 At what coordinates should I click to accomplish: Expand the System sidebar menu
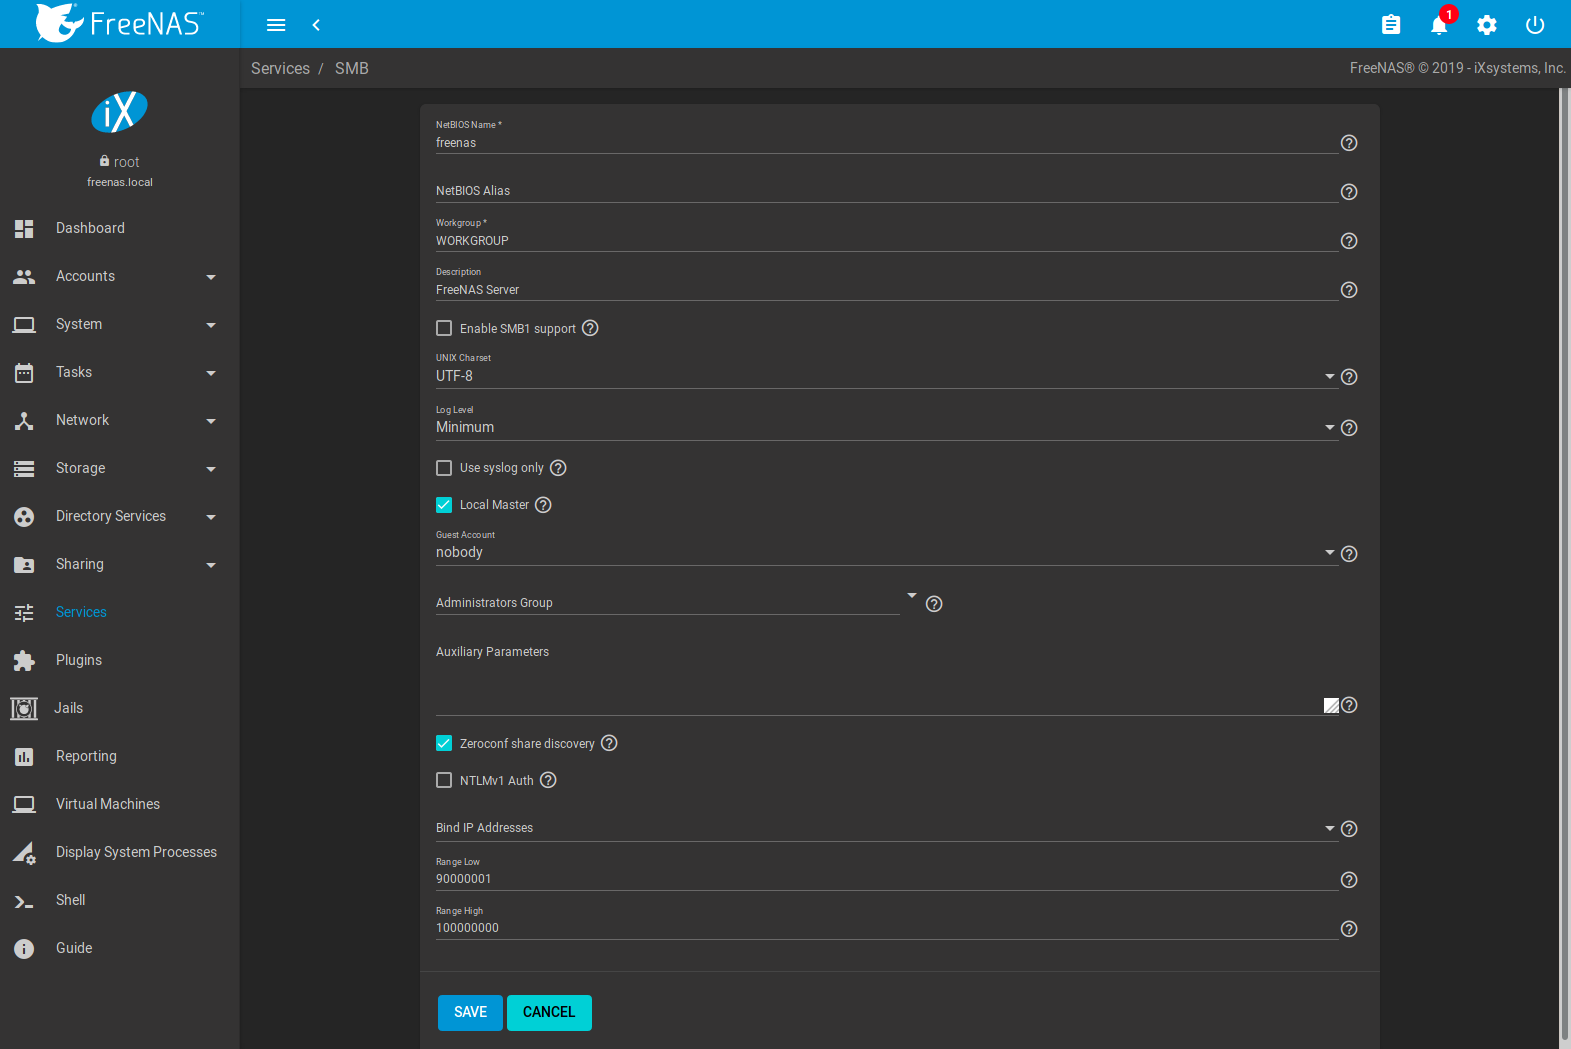(x=120, y=324)
